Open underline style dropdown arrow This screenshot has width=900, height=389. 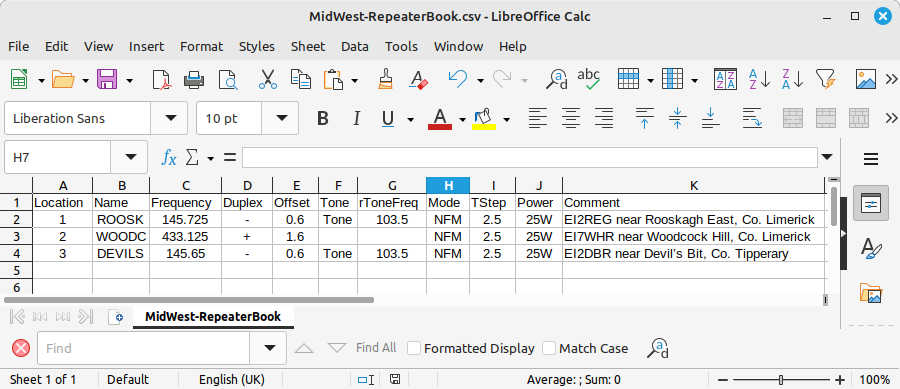pos(410,119)
